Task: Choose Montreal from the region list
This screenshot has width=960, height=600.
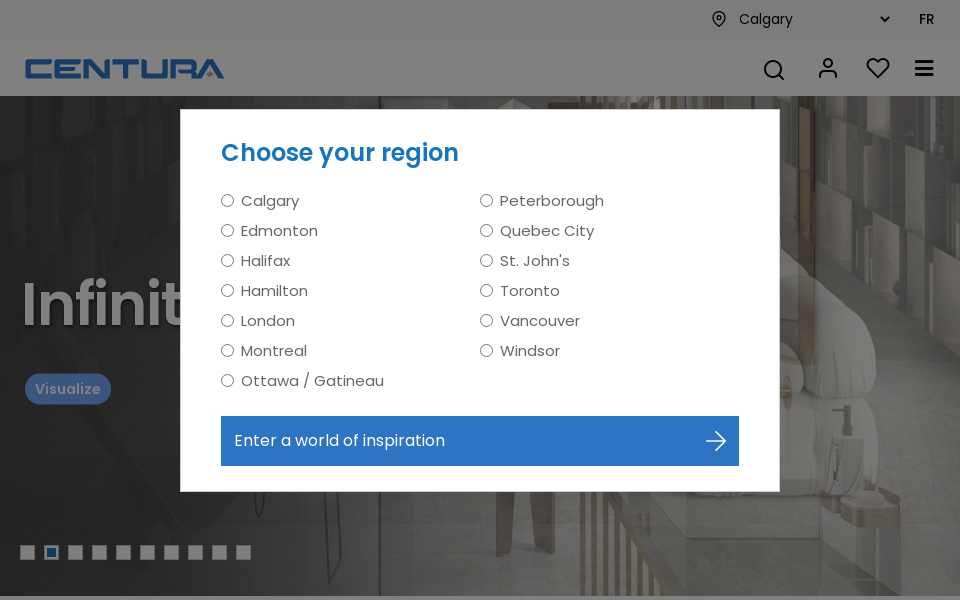Action: point(227,350)
